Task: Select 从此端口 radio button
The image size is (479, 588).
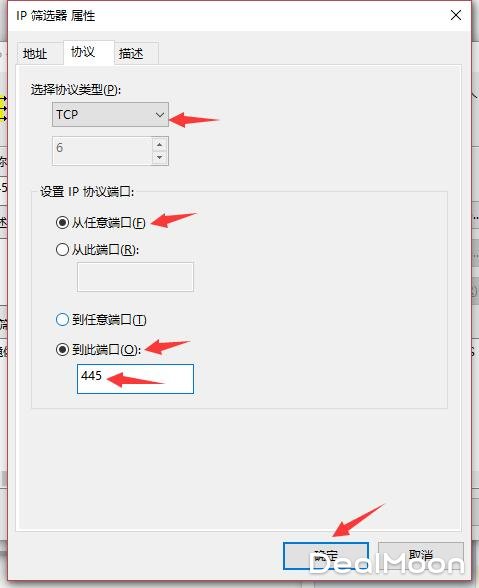Action: (62, 250)
